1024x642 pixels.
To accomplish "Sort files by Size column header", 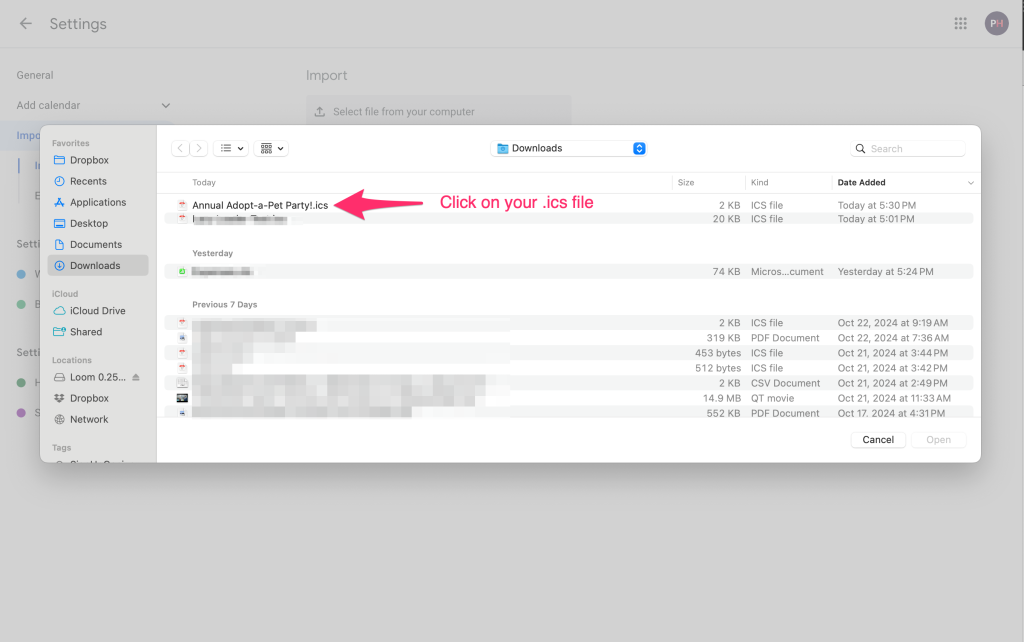I will 686,182.
